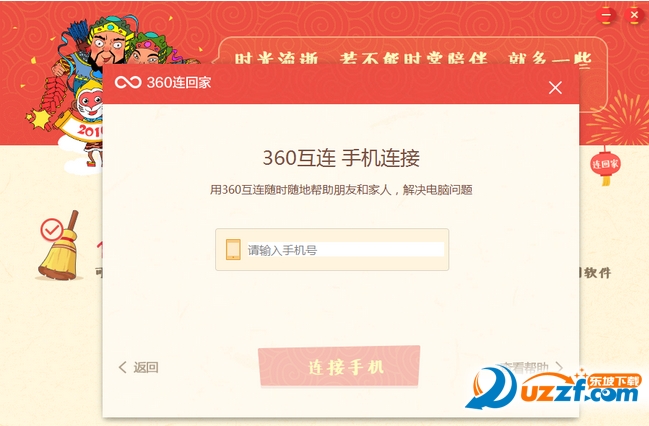The height and width of the screenshot is (426, 649).
Task: Click the red checkmark circle near broom
Action: coord(52,230)
